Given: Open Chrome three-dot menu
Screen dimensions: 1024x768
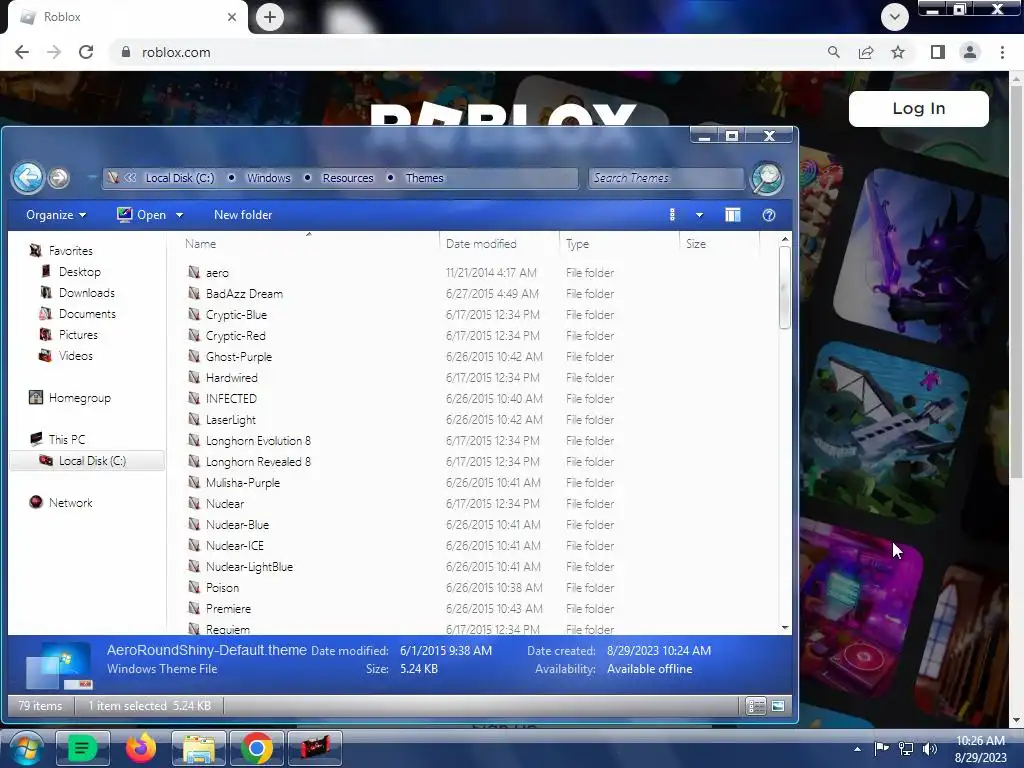Looking at the screenshot, I should (x=1002, y=52).
